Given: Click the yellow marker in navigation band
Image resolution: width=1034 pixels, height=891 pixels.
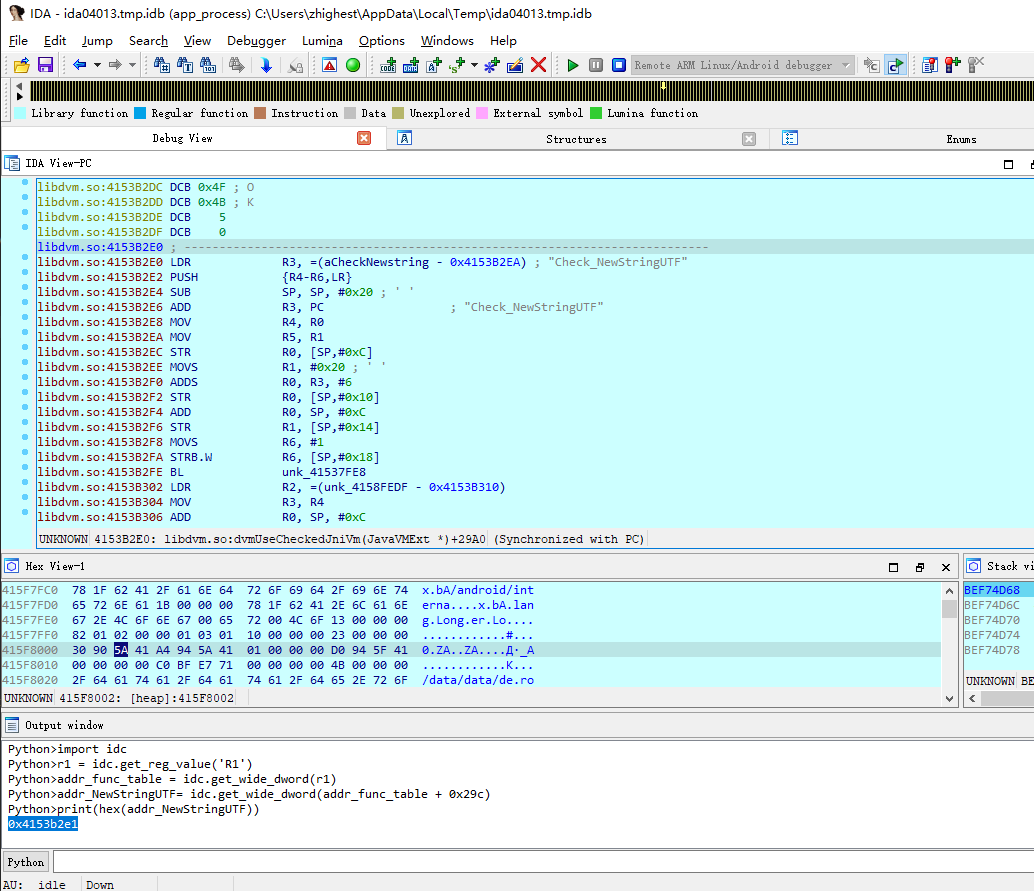Looking at the screenshot, I should pyautogui.click(x=664, y=85).
